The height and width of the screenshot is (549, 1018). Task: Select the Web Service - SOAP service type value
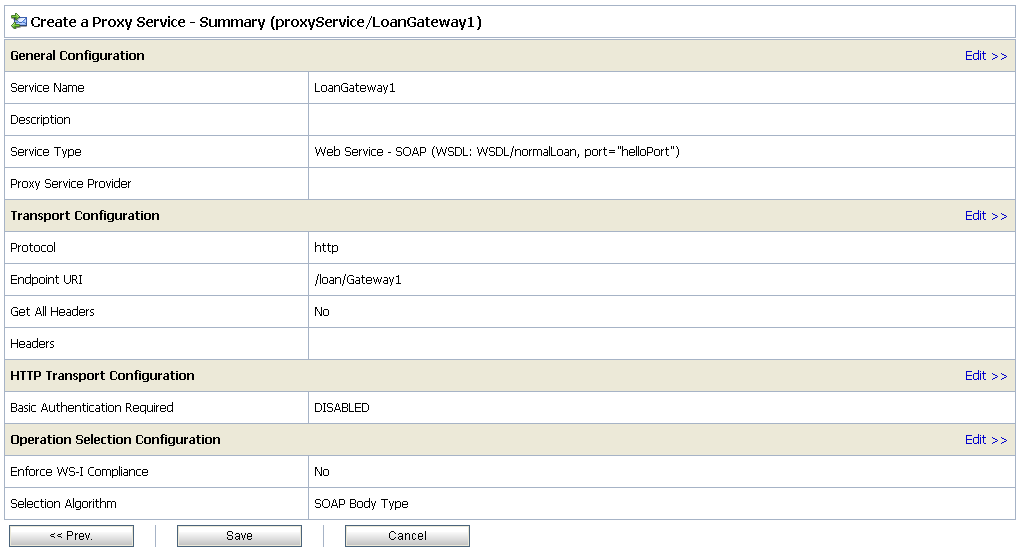[x=497, y=152]
